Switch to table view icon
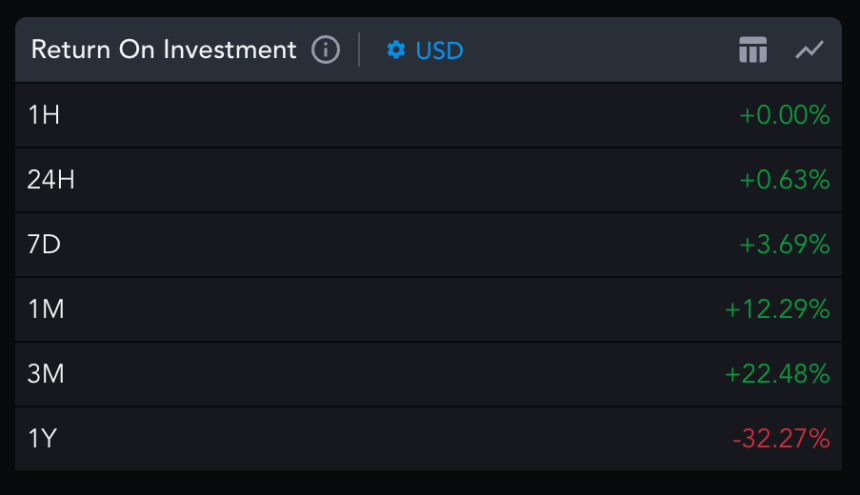The image size is (860, 495). (x=752, y=49)
